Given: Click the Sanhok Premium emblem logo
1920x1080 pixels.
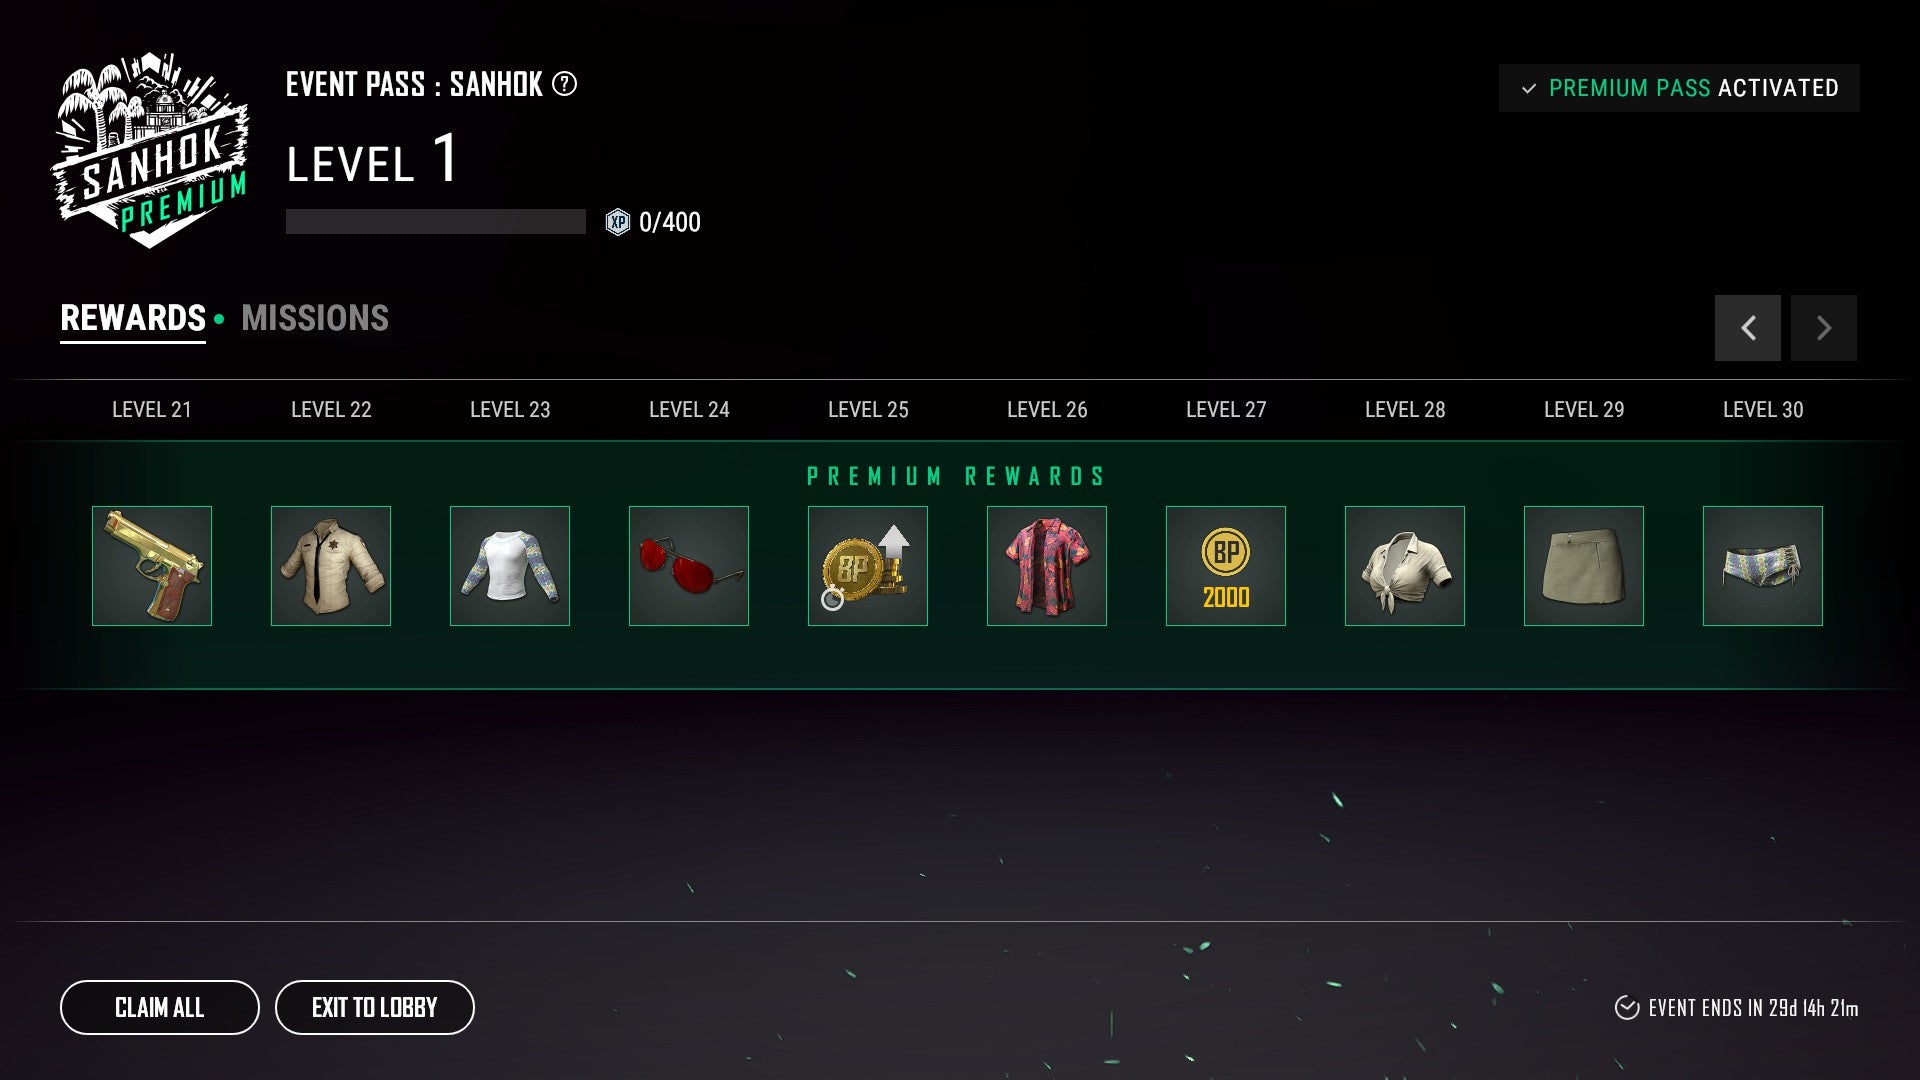Looking at the screenshot, I should coord(150,150).
